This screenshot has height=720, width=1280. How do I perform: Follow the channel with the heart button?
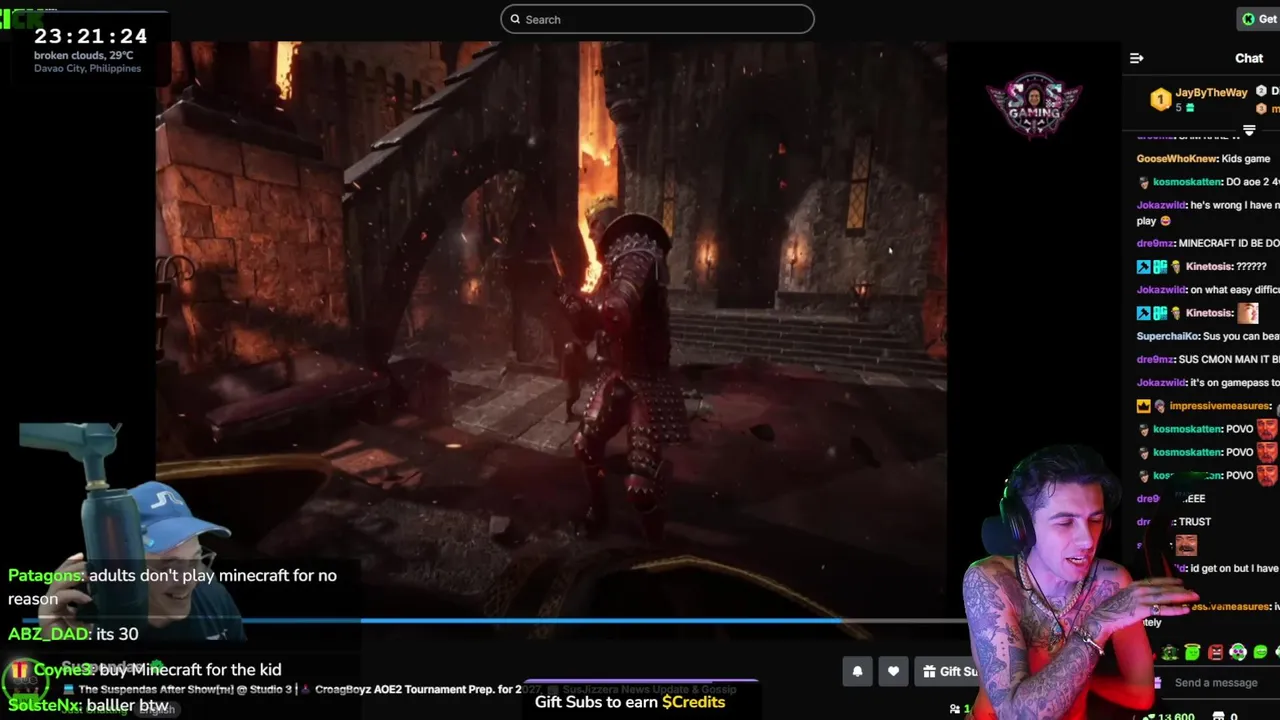(893, 672)
